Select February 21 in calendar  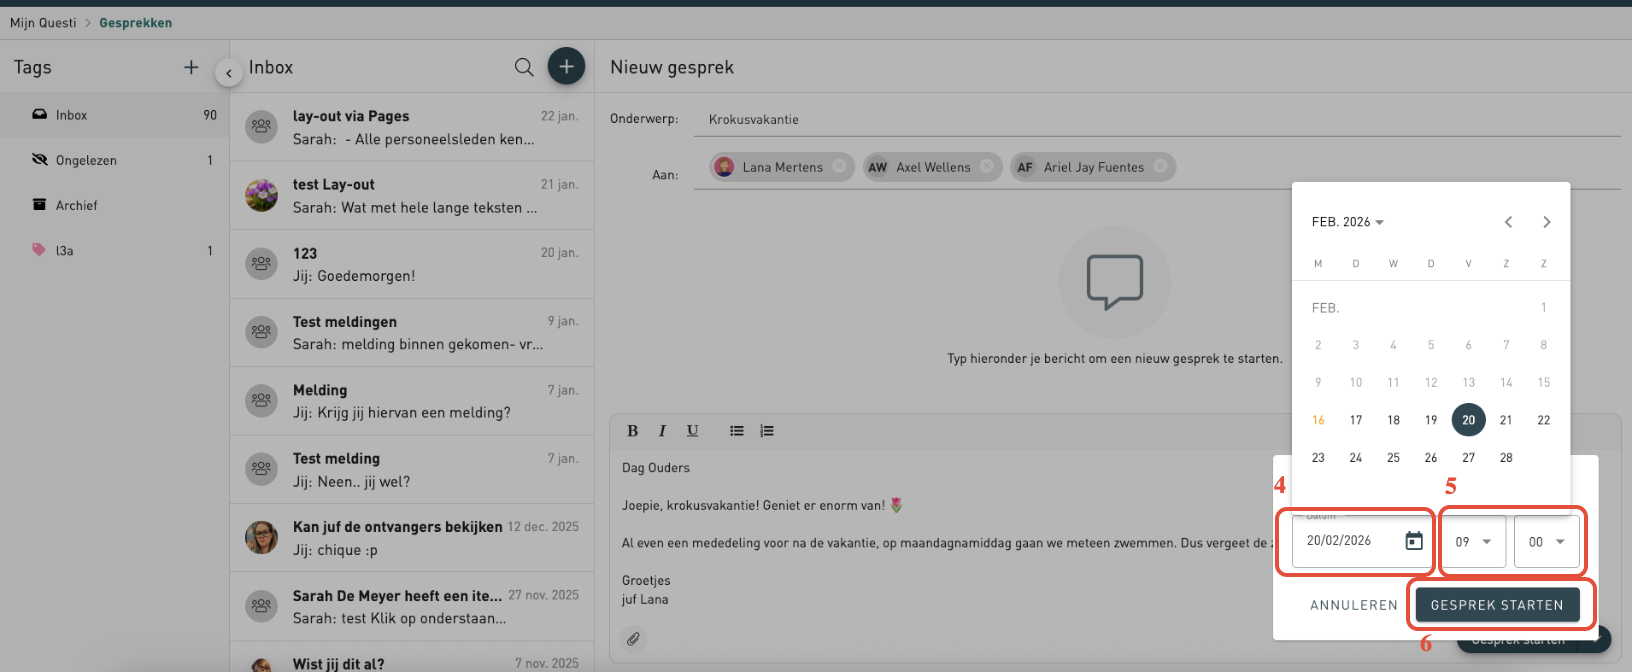tap(1506, 420)
